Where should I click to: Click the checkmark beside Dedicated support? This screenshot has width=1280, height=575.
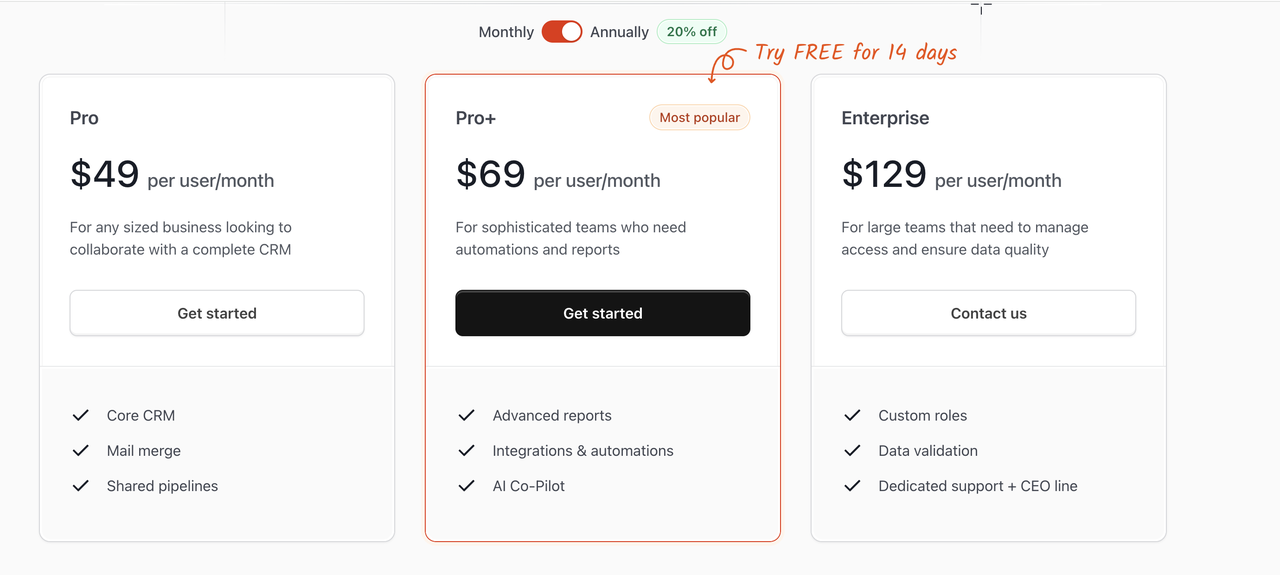(x=852, y=486)
